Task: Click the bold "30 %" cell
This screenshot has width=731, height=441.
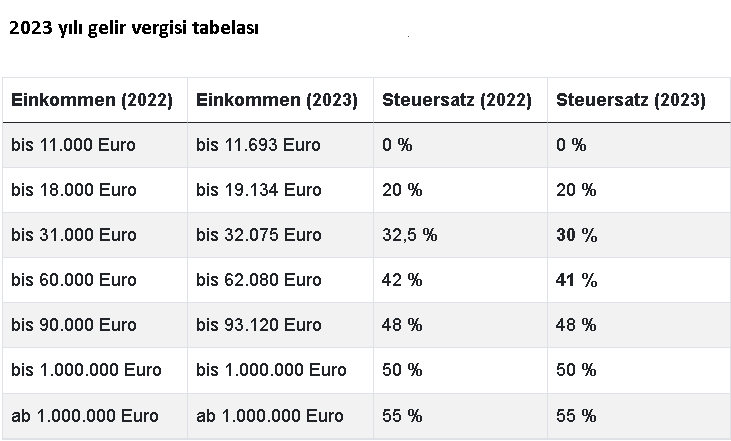Action: click(576, 235)
